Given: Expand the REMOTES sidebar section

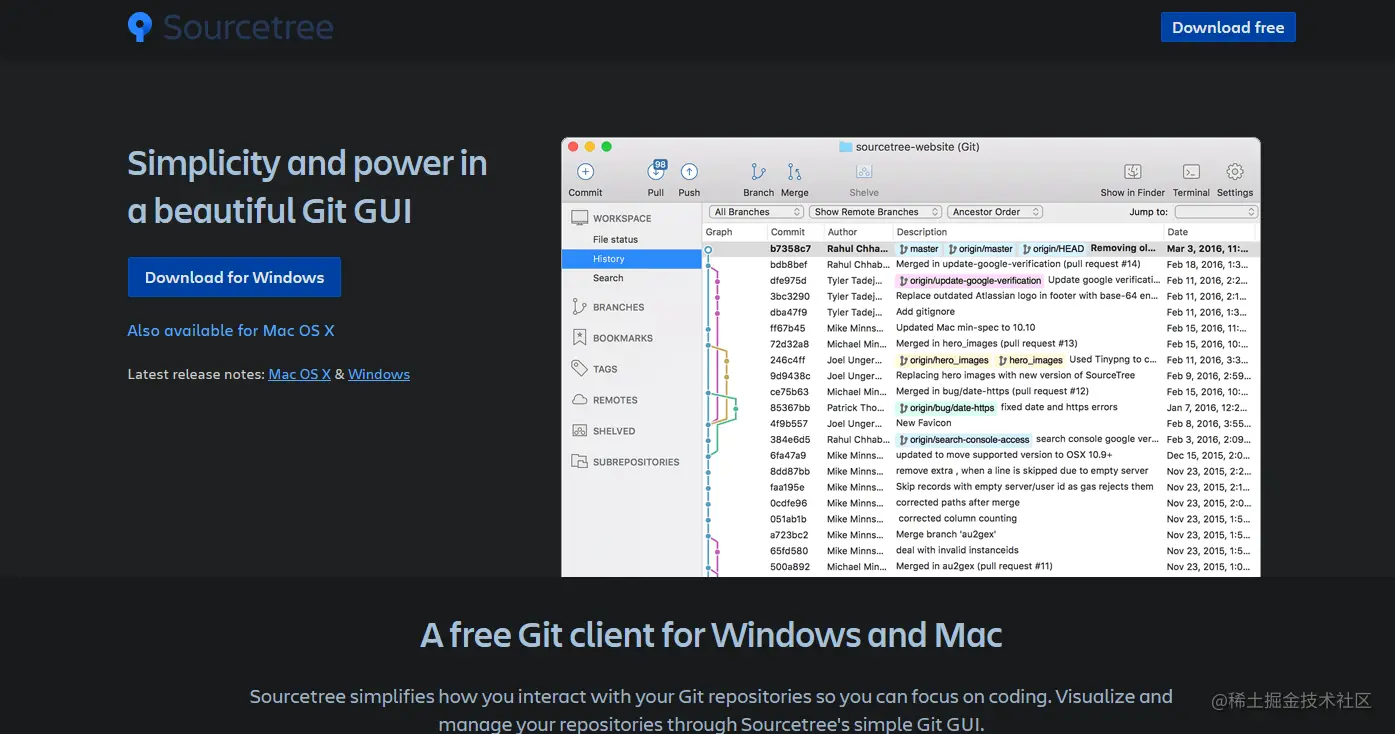Looking at the screenshot, I should [615, 401].
